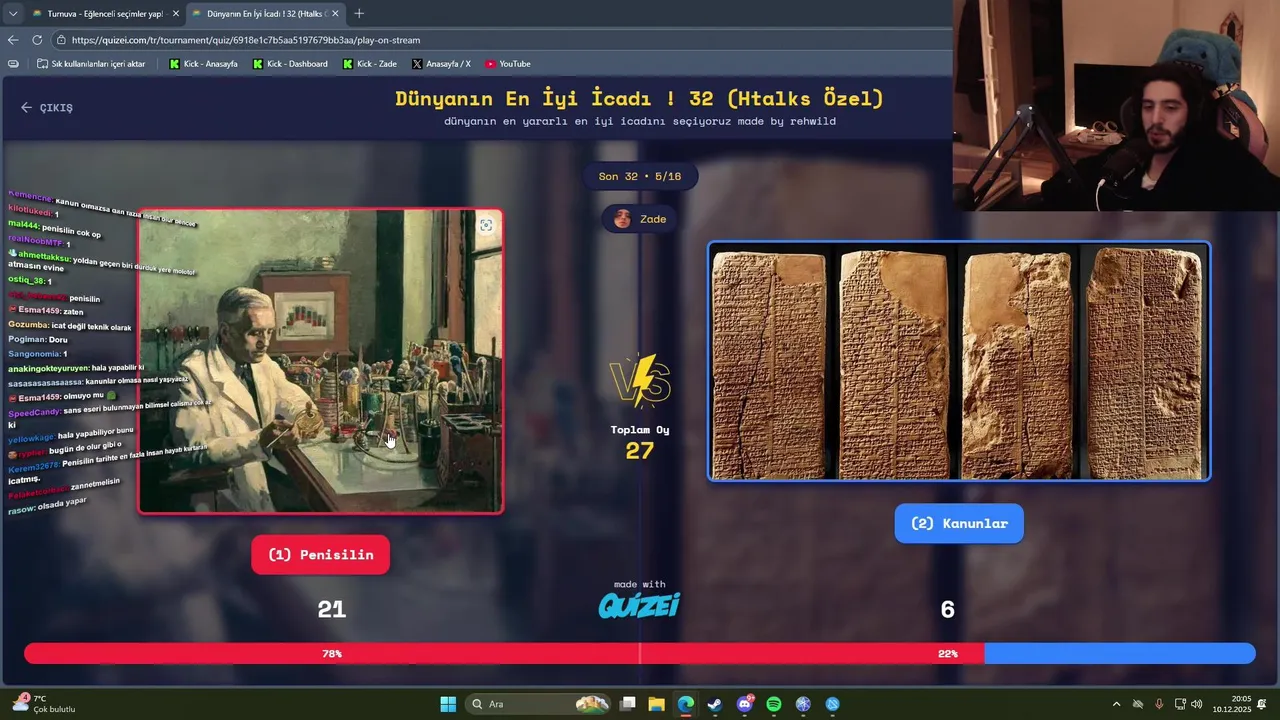Open the notifications bell icon
Screen dimensions: 1280x720
(x=1264, y=704)
